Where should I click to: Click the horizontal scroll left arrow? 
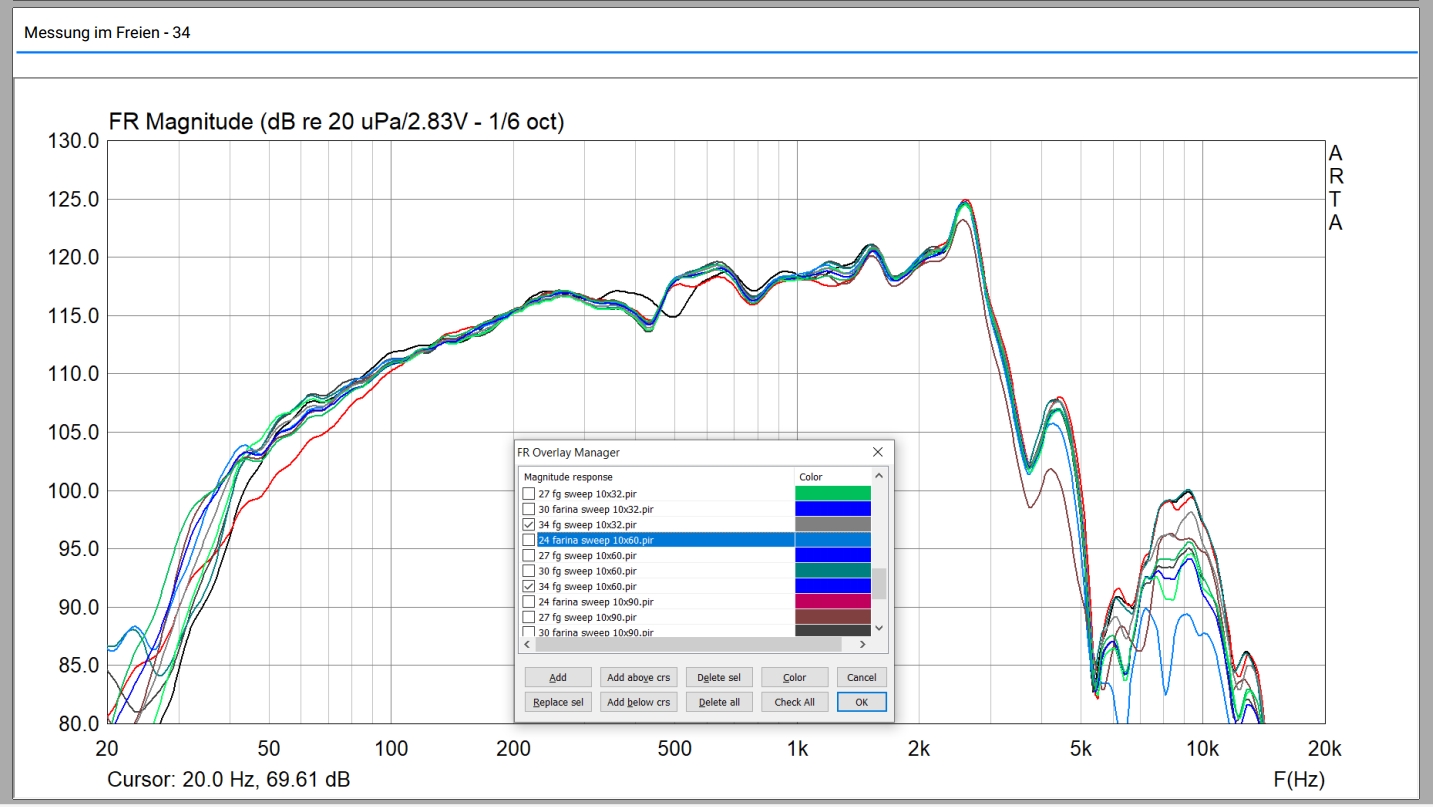click(x=528, y=645)
